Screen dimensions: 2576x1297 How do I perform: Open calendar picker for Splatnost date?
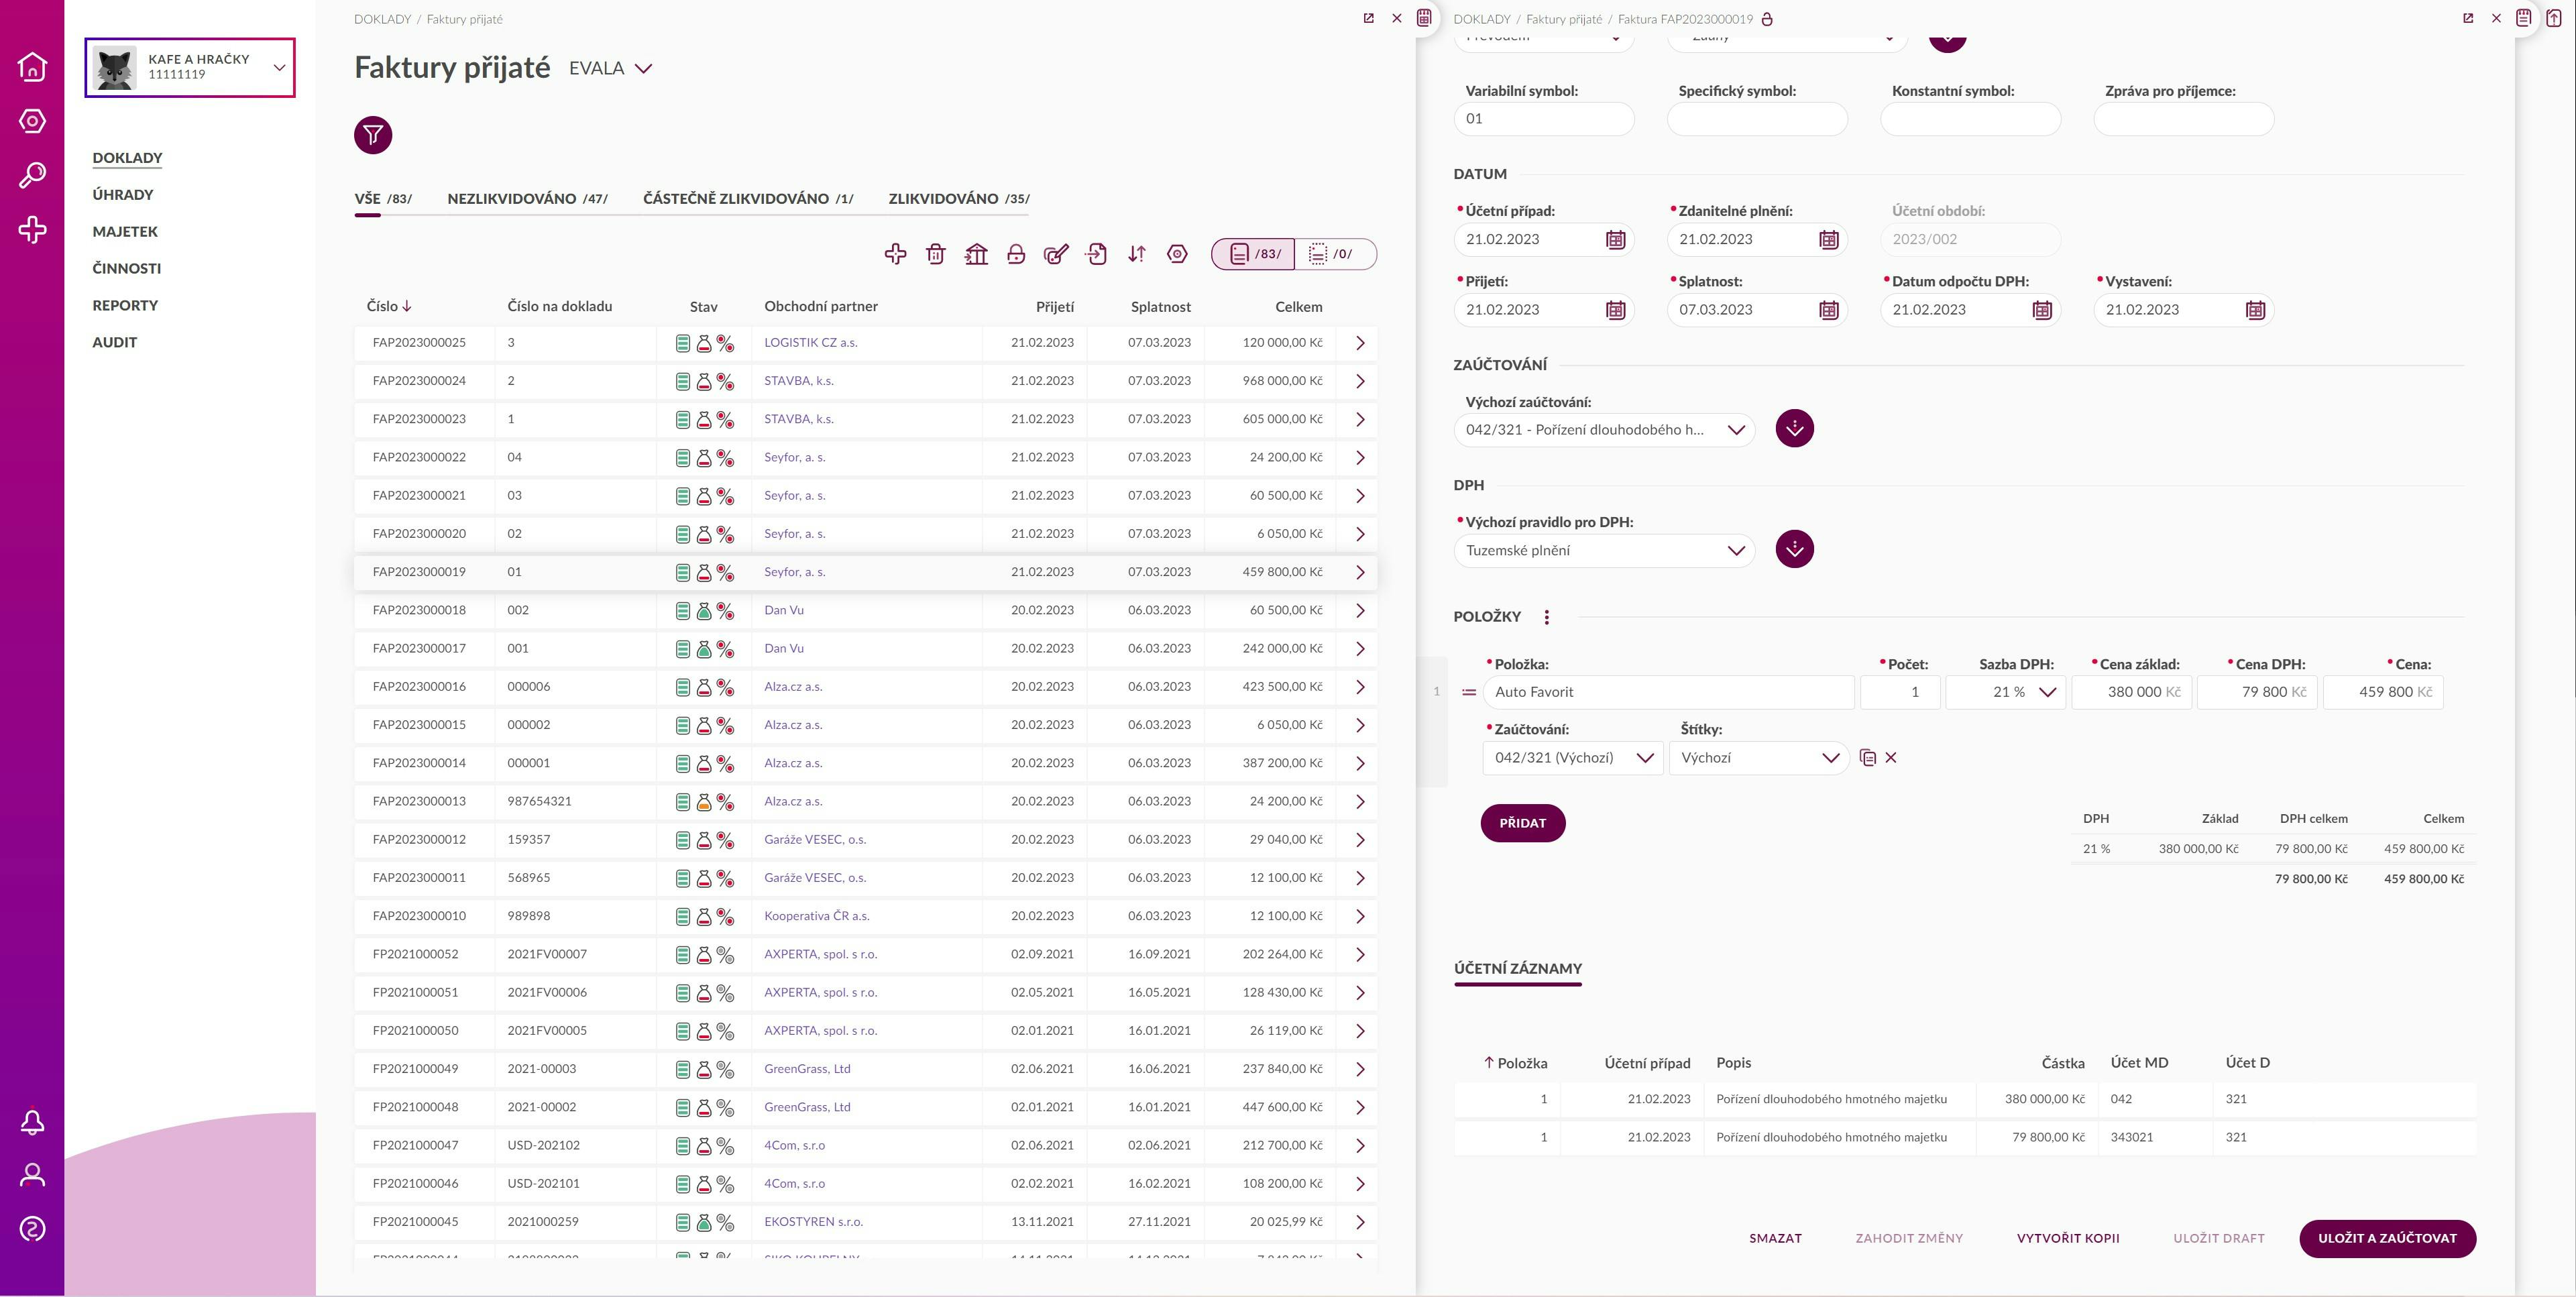tap(1828, 310)
